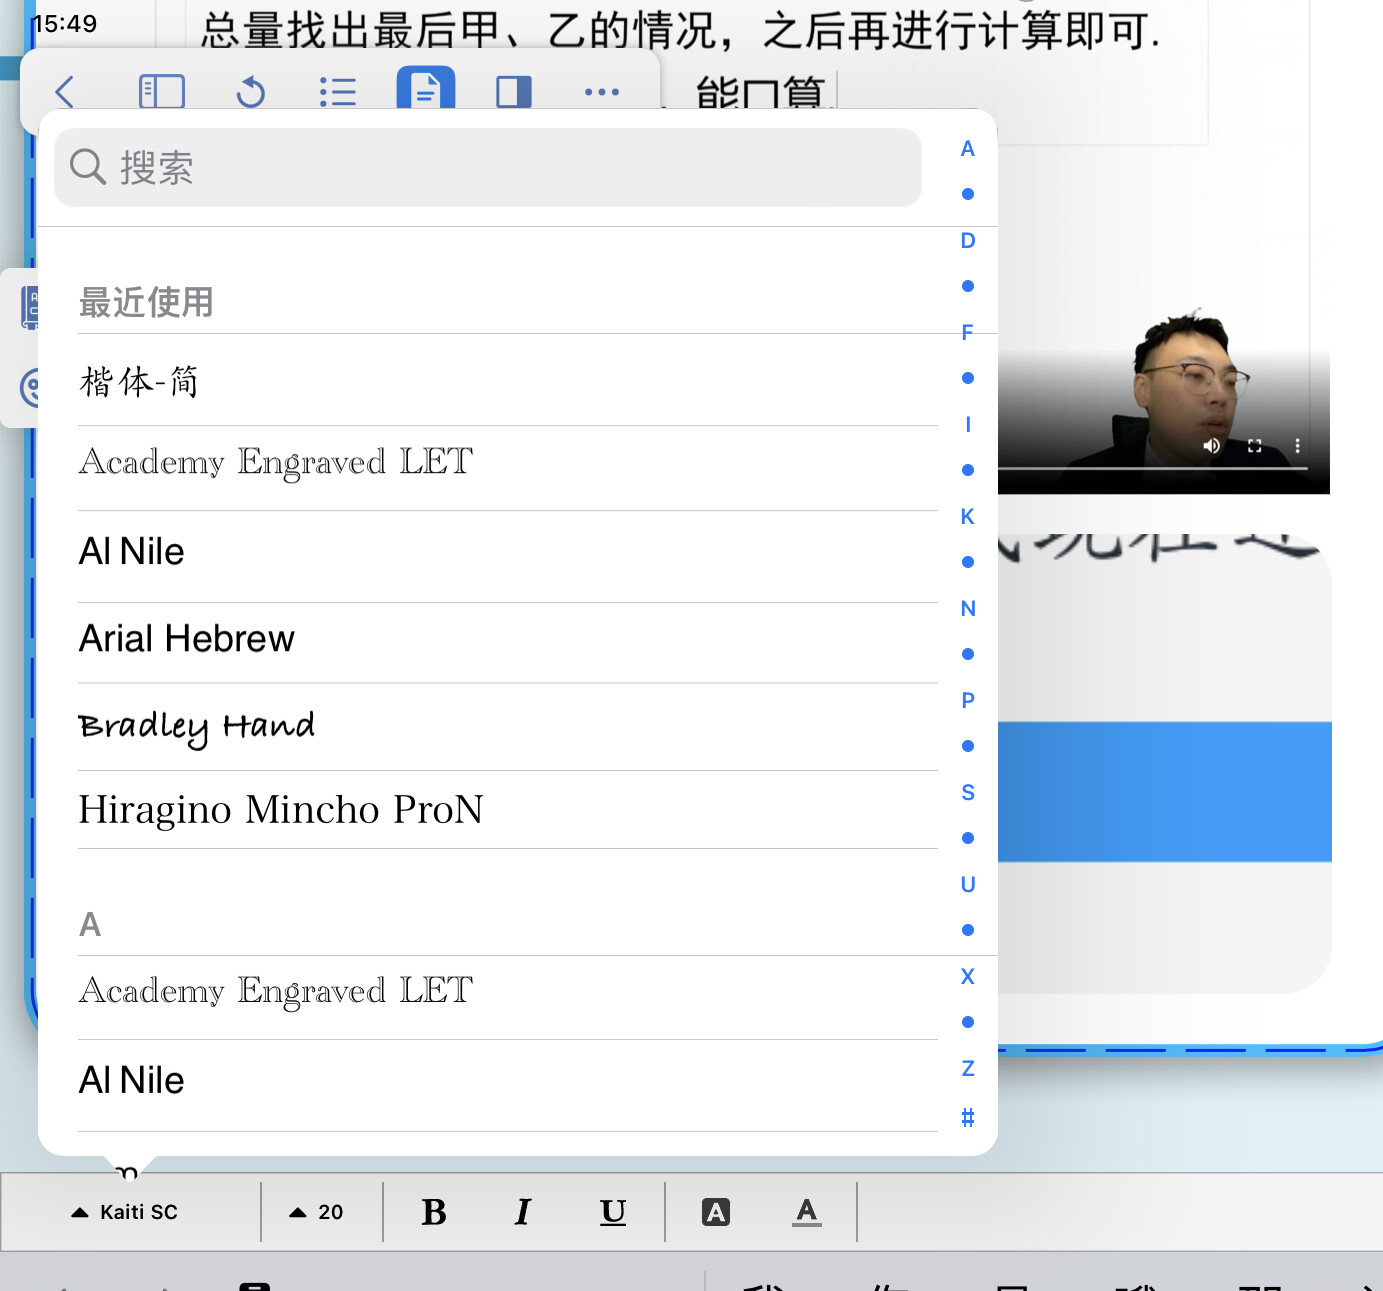1383x1291 pixels.
Task: Enter fullscreen on the video thumbnail
Action: pos(1255,446)
